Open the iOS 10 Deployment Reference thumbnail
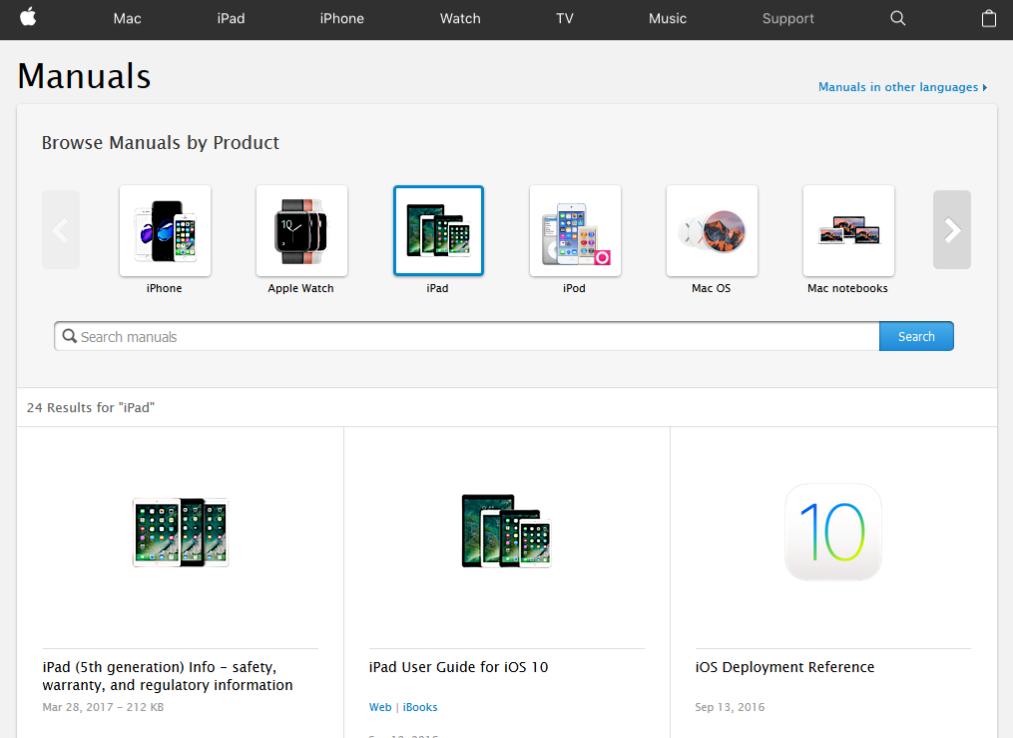The height and width of the screenshot is (738, 1013). (833, 532)
